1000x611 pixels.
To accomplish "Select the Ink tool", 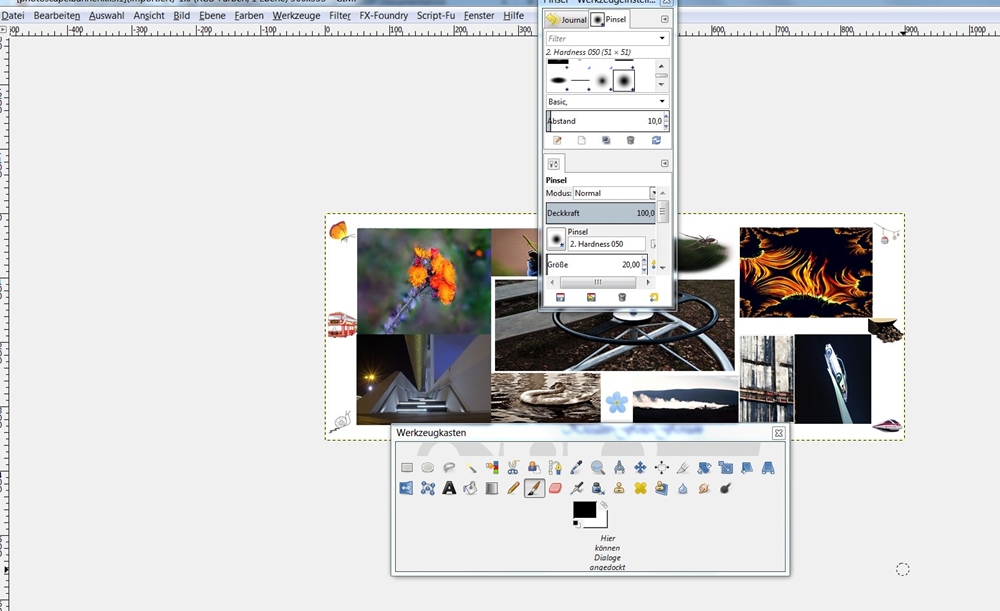I will [598, 489].
